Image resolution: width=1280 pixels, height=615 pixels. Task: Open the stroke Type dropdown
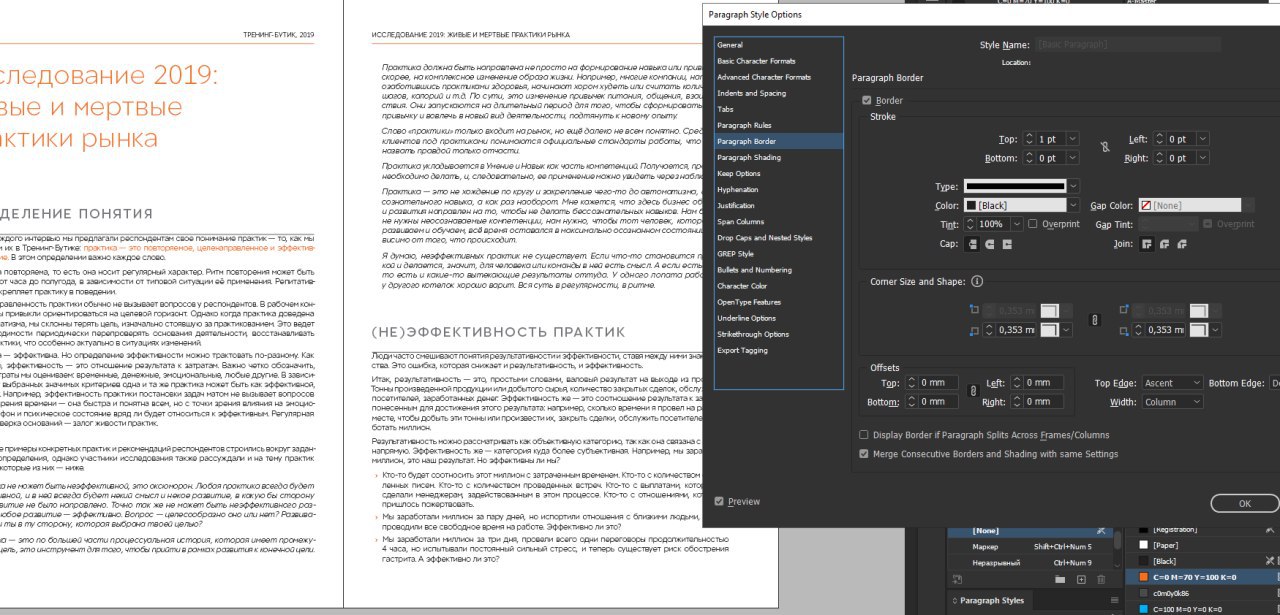pos(1074,186)
